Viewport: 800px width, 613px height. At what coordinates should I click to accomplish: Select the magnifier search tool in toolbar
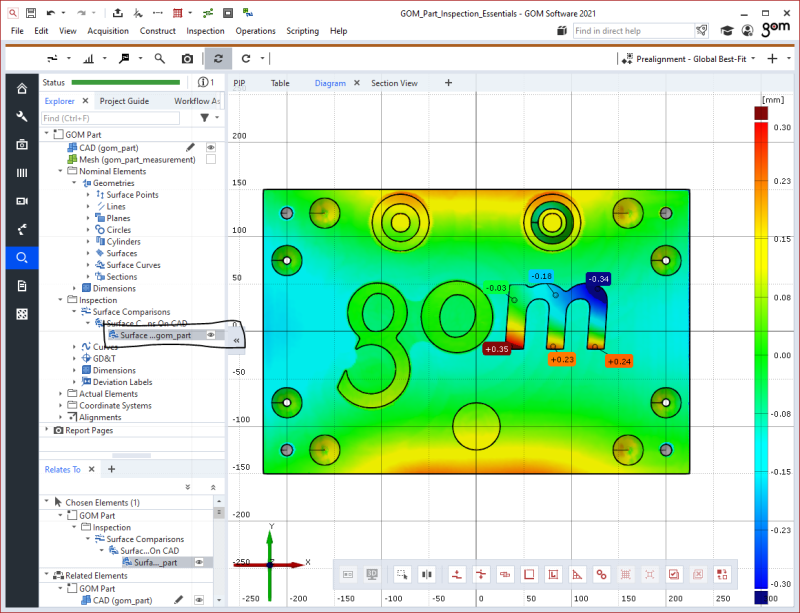160,59
